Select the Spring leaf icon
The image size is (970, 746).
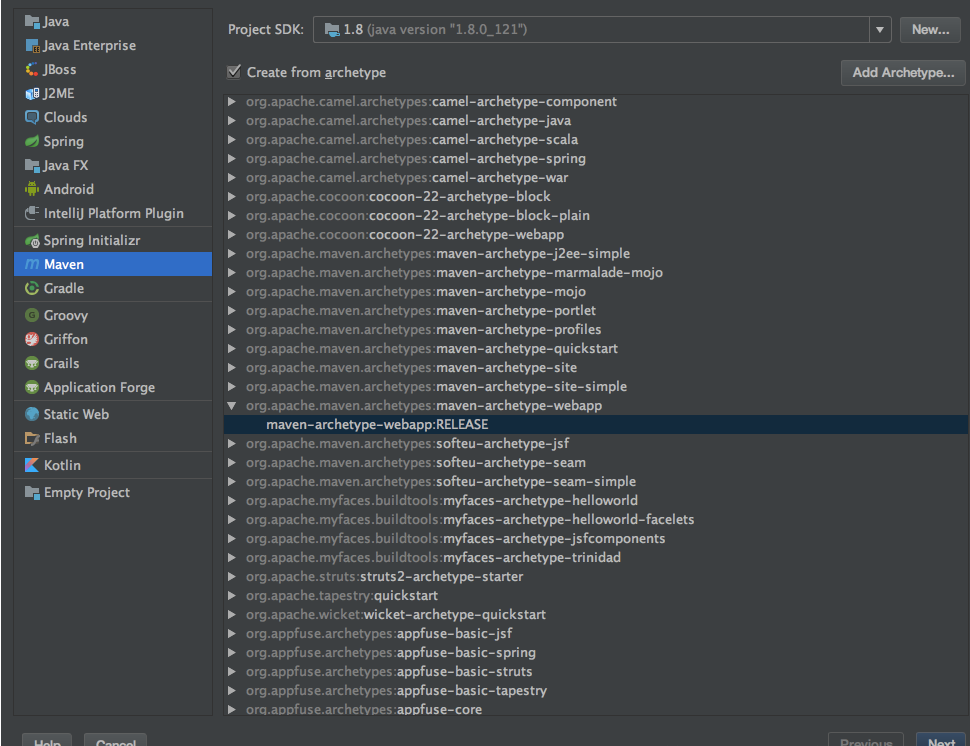click(x=32, y=142)
